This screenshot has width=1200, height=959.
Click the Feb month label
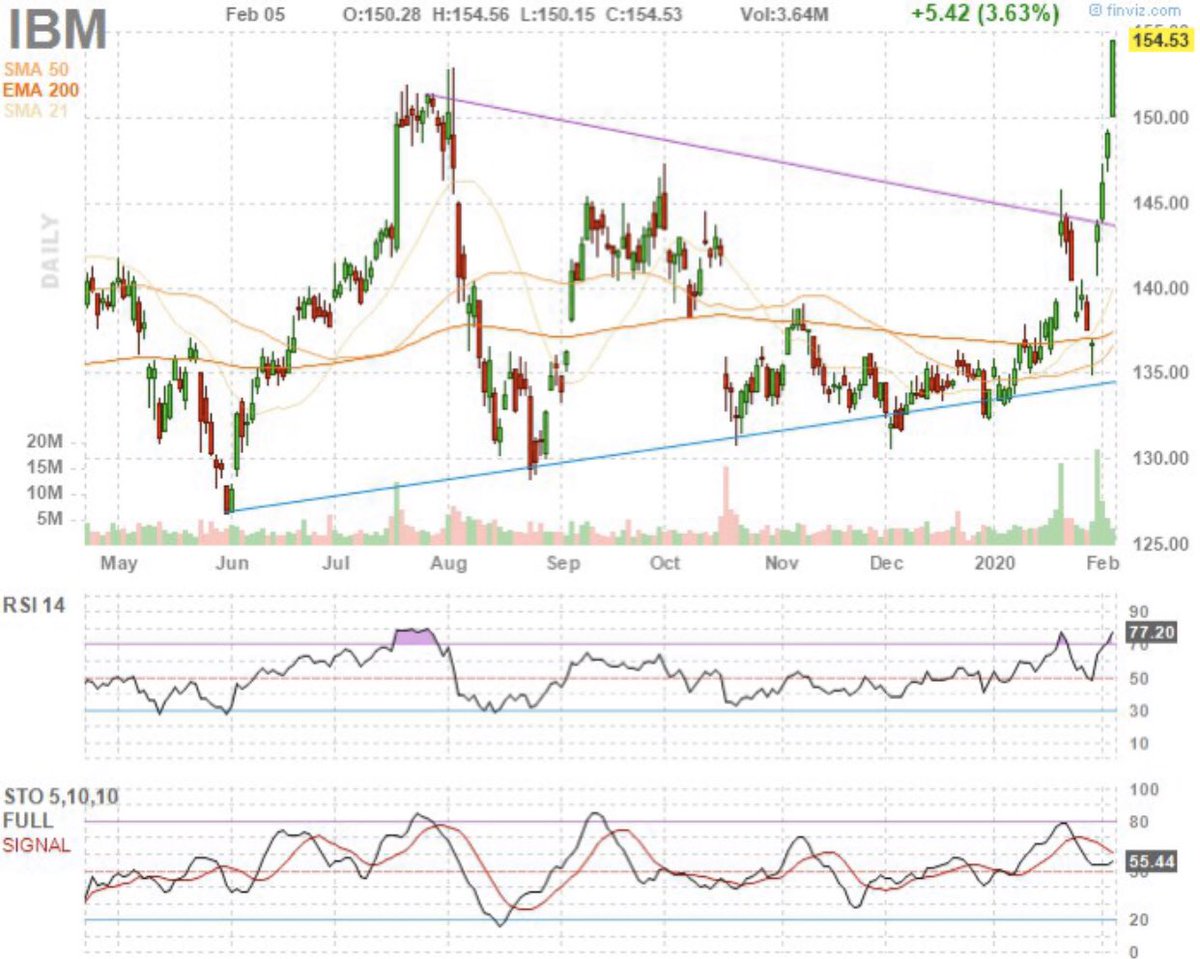coord(1101,563)
